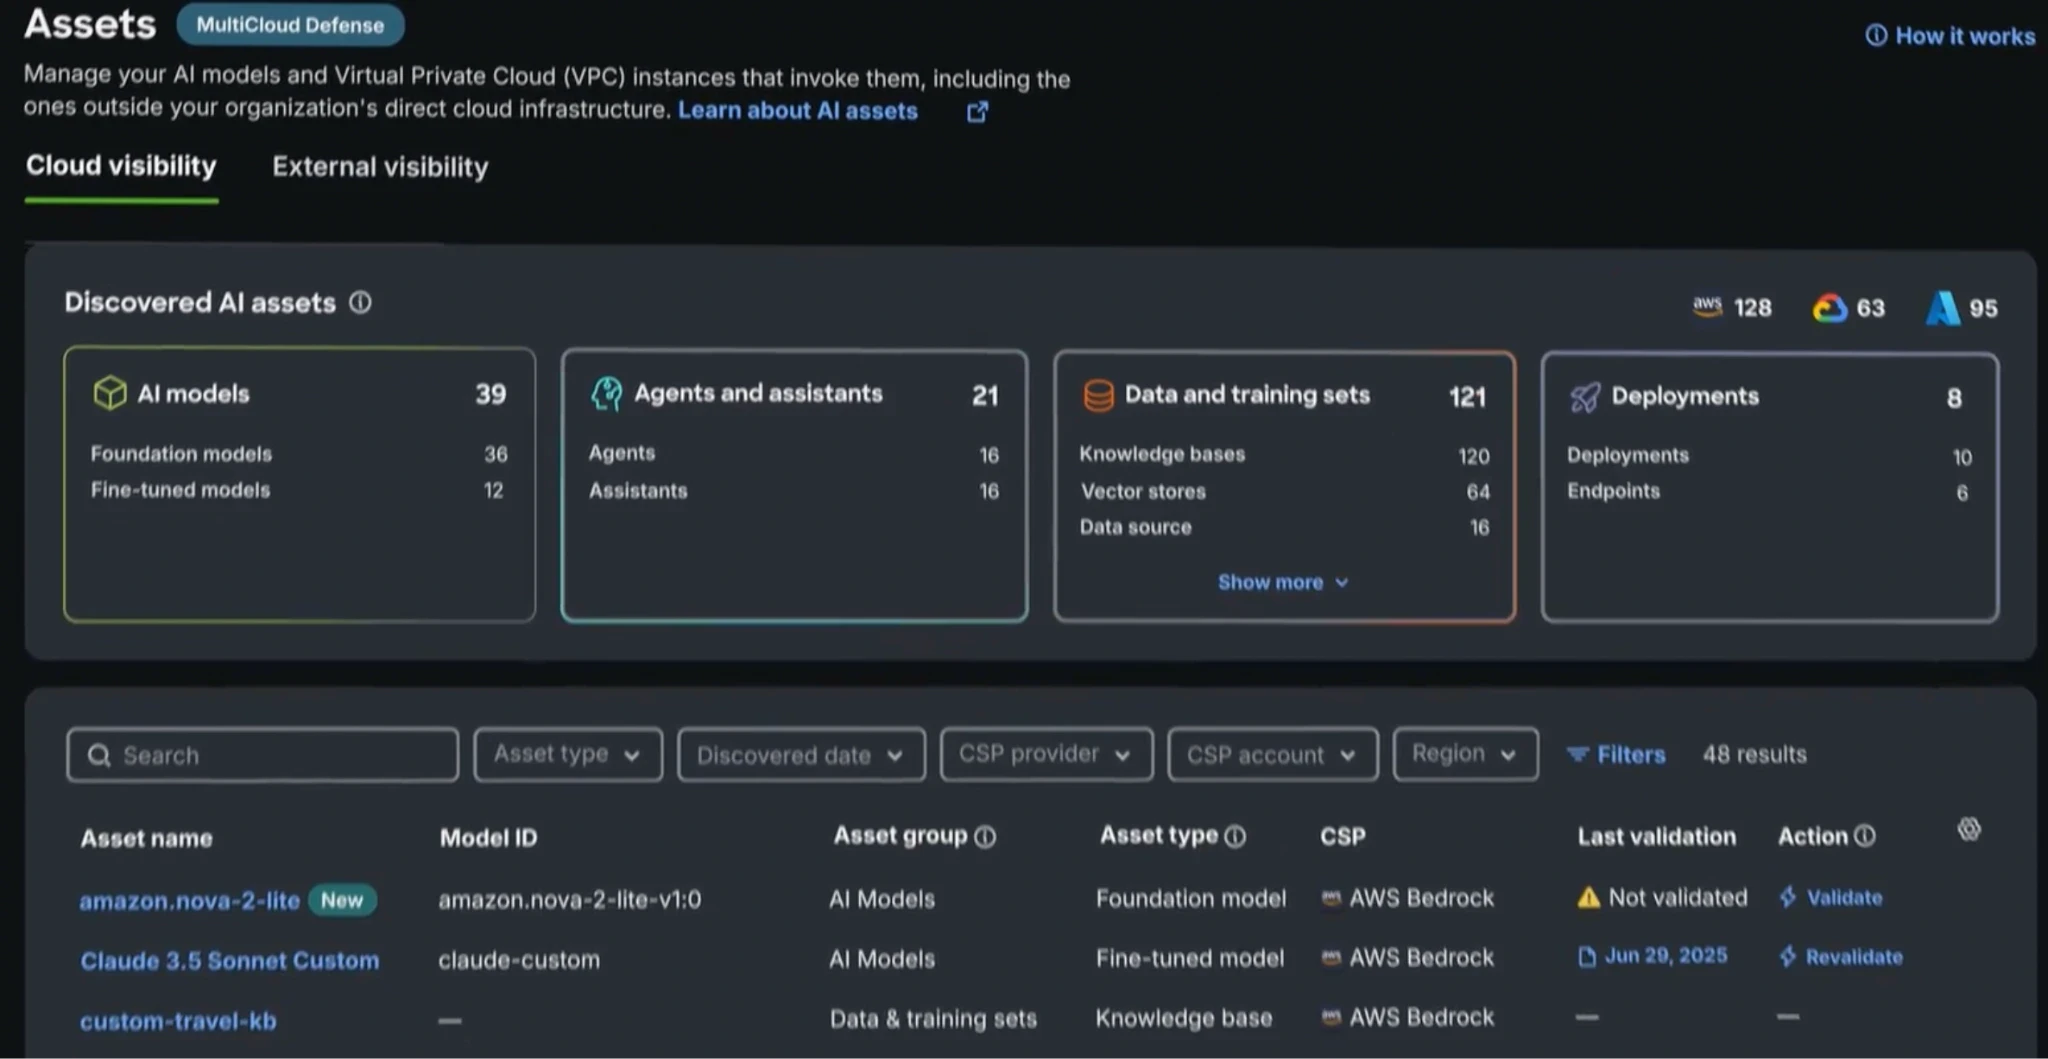Screen dimensions: 2048x1059
Task: Revalidate the Claude 3.5 Sonnet Custom asset
Action: [1841, 957]
